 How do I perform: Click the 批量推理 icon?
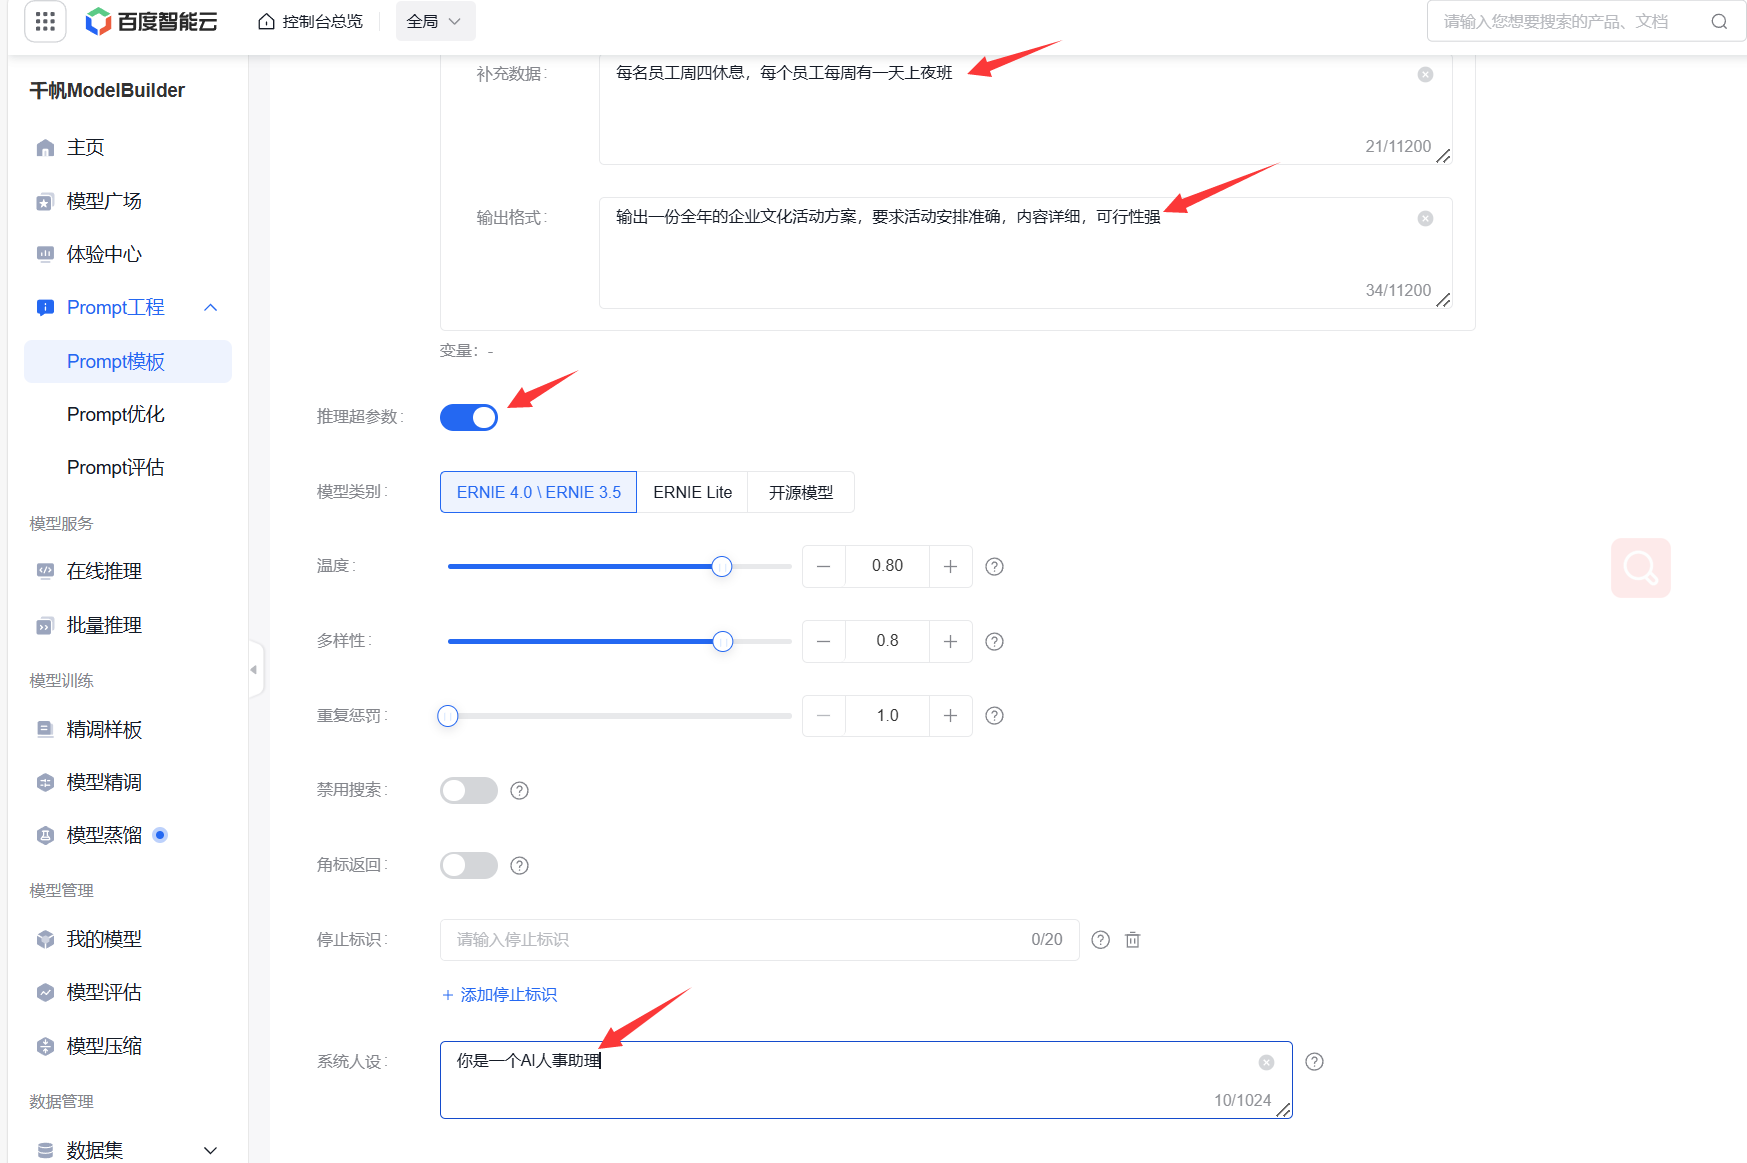(x=45, y=626)
